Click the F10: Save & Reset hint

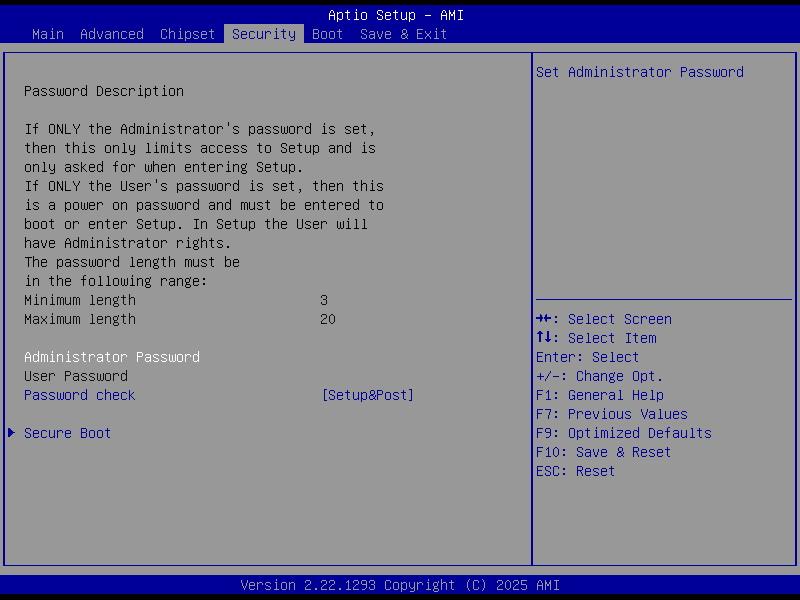point(604,452)
